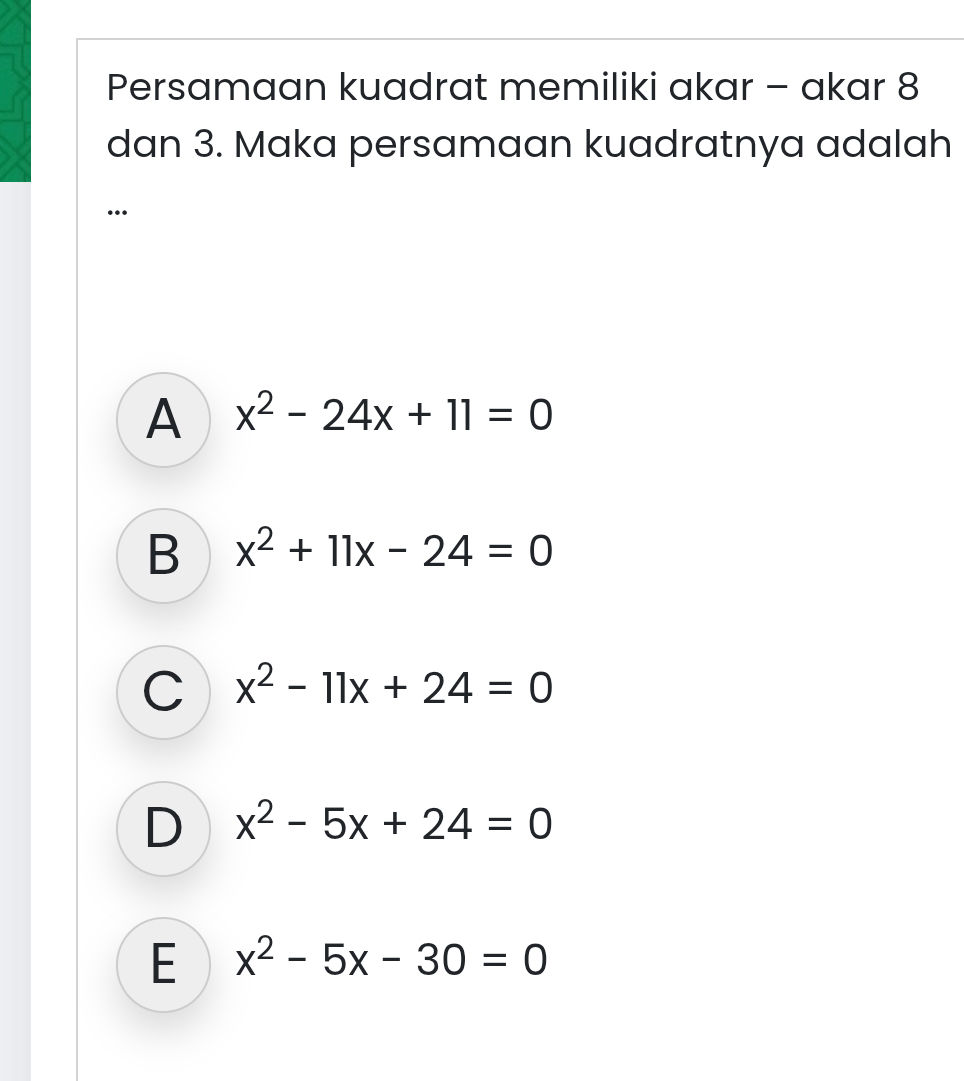Image resolution: width=964 pixels, height=1081 pixels.
Task: Click the circled B badge icon
Action: [x=164, y=557]
